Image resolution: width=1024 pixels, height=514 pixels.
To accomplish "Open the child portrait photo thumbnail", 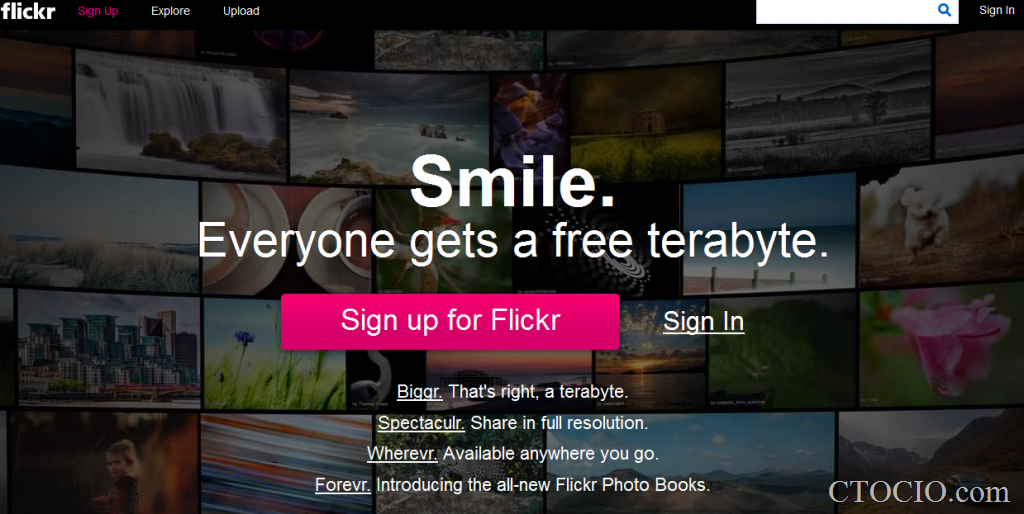I will coord(104,463).
